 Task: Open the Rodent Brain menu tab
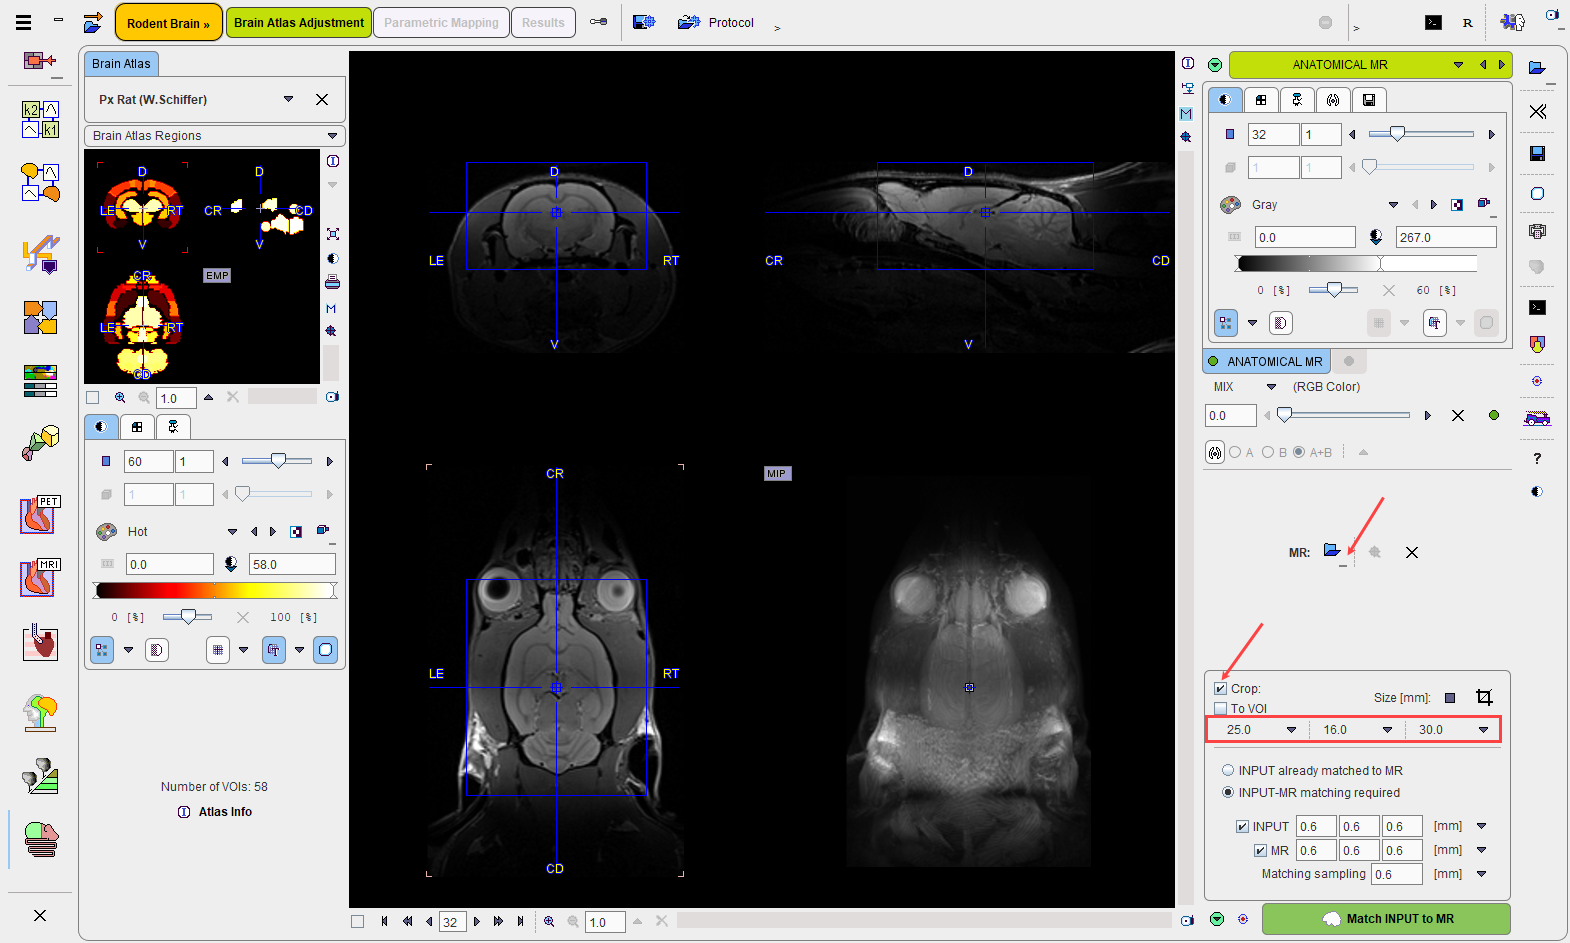tap(168, 22)
